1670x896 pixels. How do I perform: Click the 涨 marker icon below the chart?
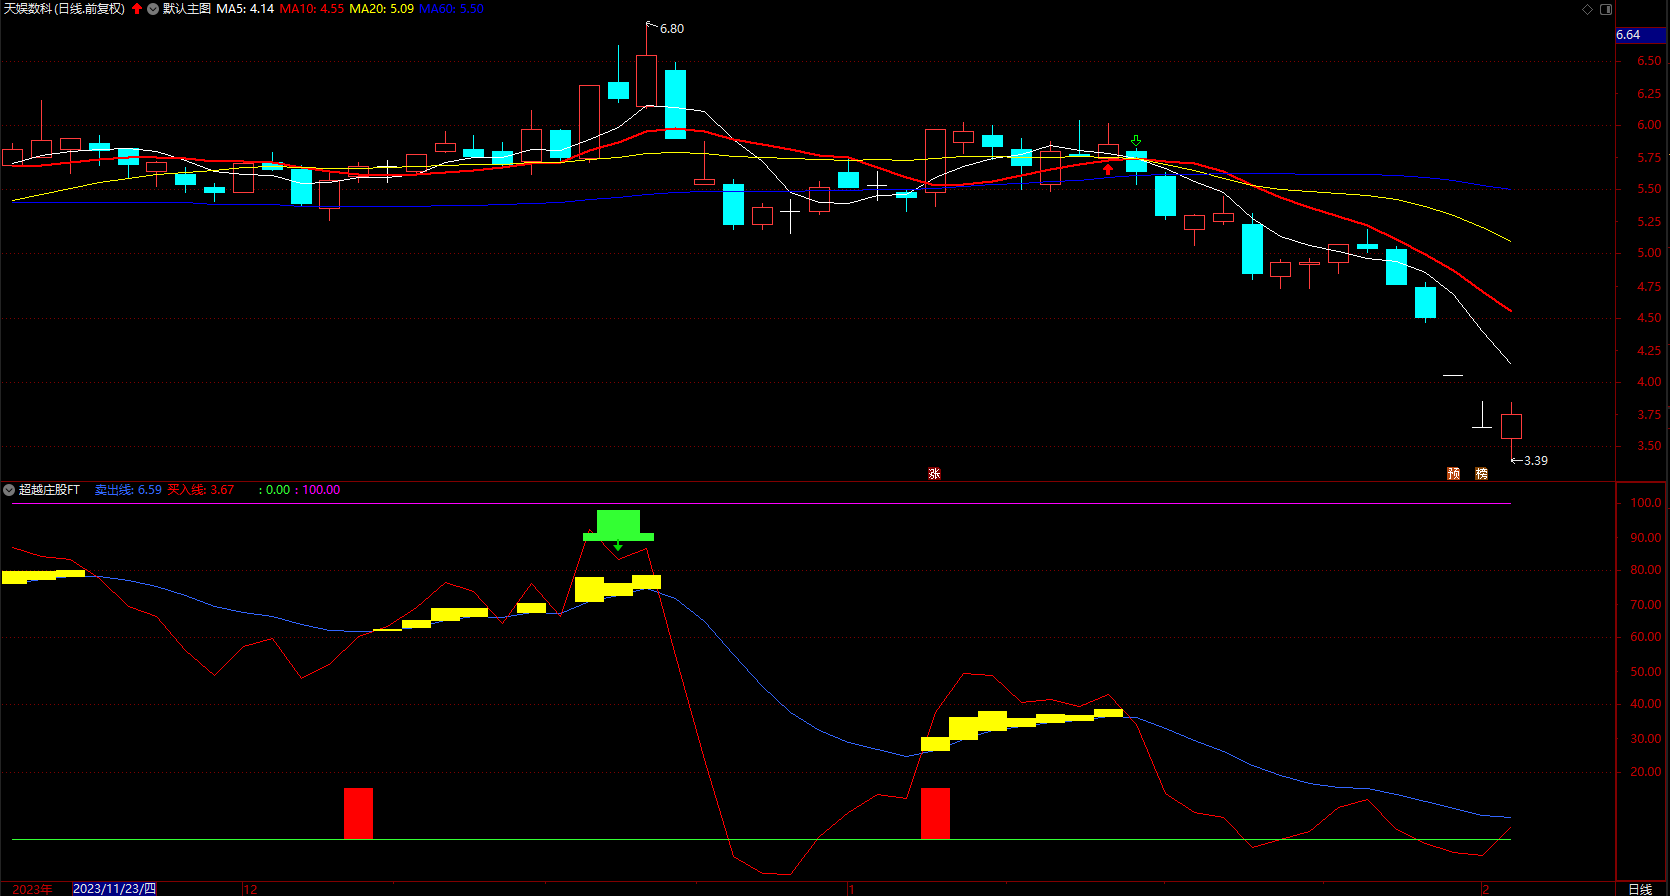click(934, 474)
